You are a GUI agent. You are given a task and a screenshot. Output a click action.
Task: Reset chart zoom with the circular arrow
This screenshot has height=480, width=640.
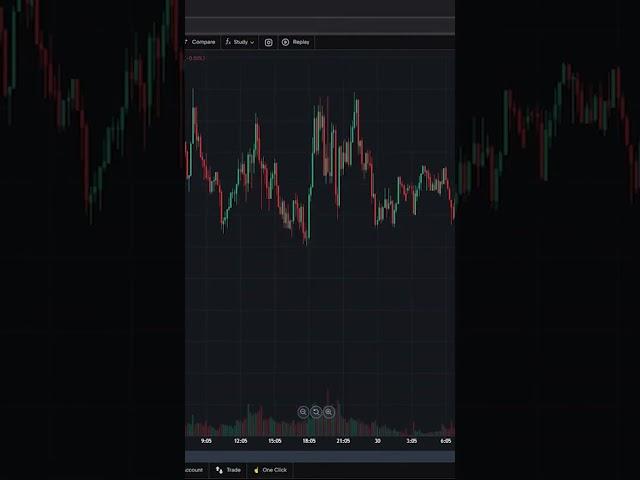coord(316,412)
